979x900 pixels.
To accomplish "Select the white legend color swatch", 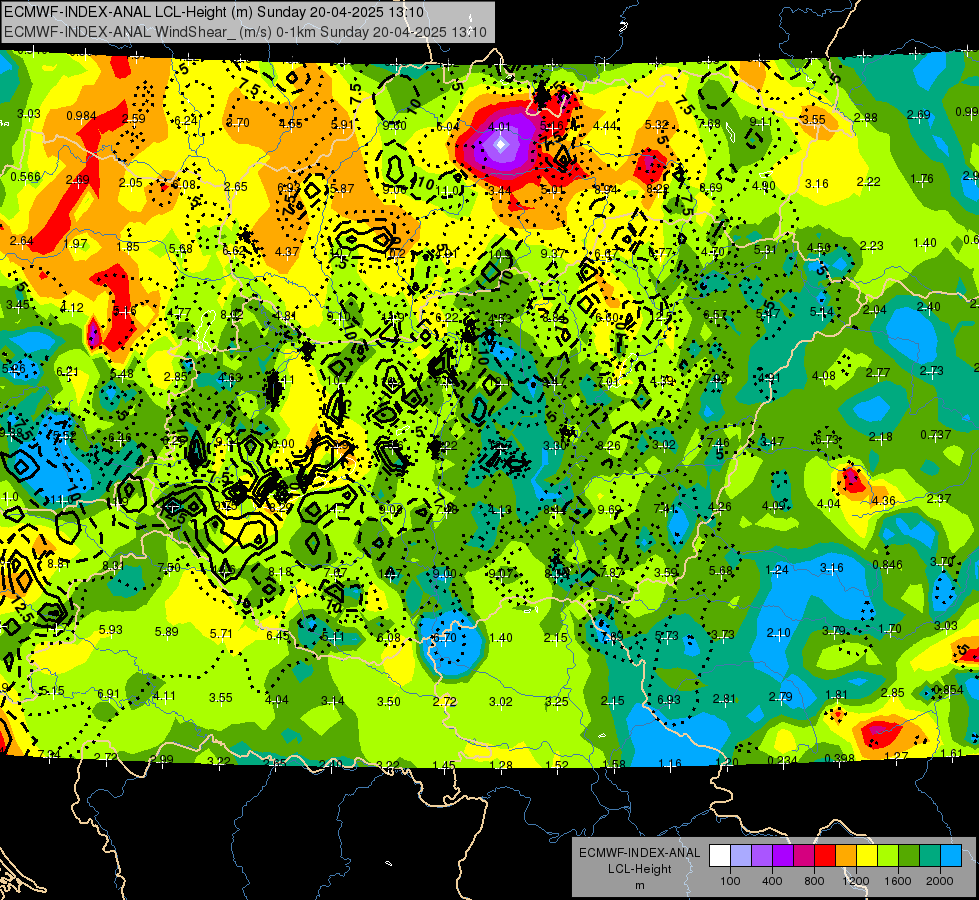I will coord(719,856).
